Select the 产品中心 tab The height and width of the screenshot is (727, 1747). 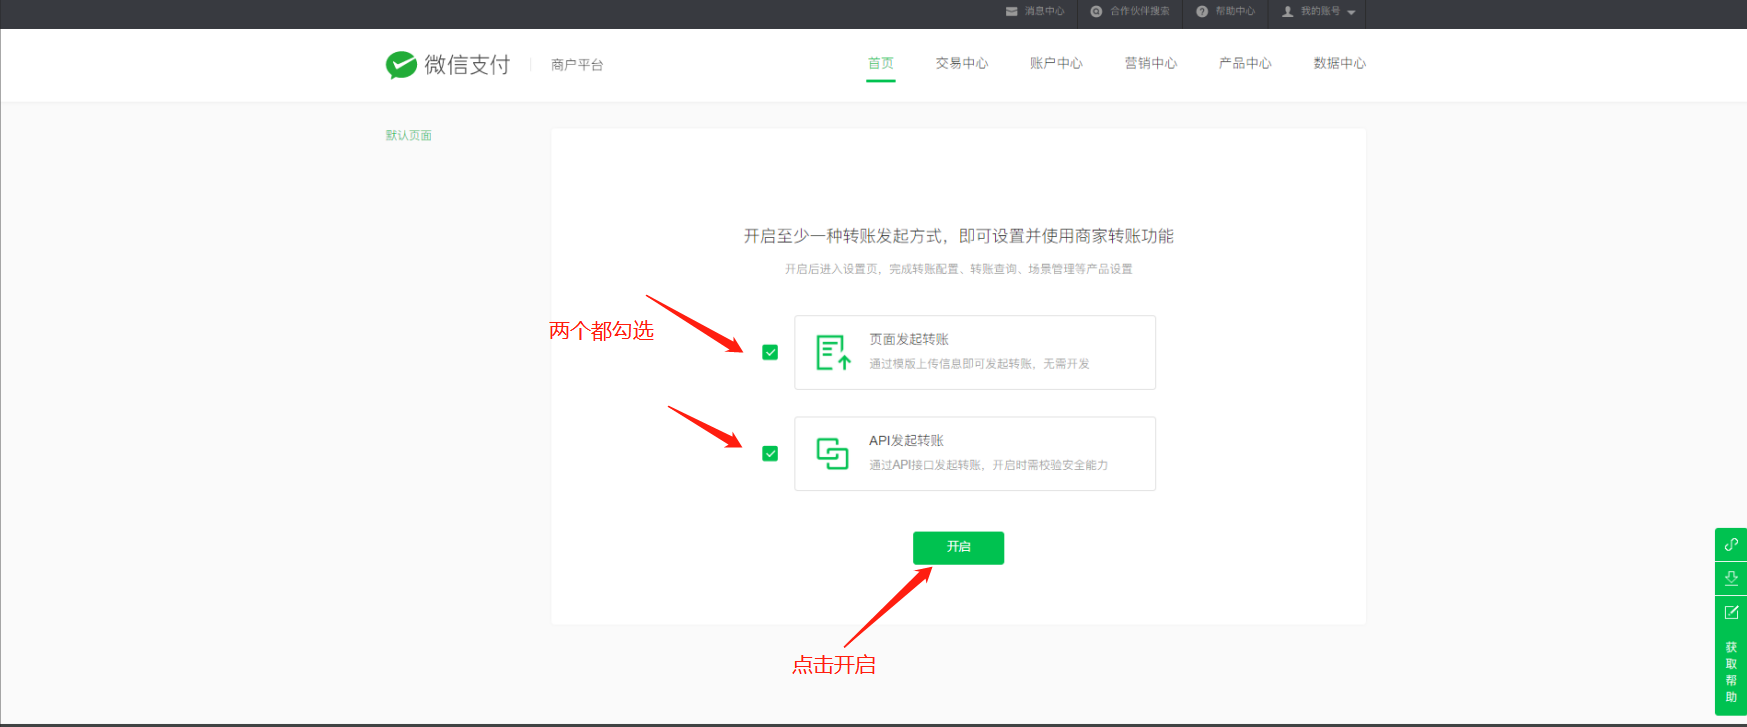point(1245,63)
